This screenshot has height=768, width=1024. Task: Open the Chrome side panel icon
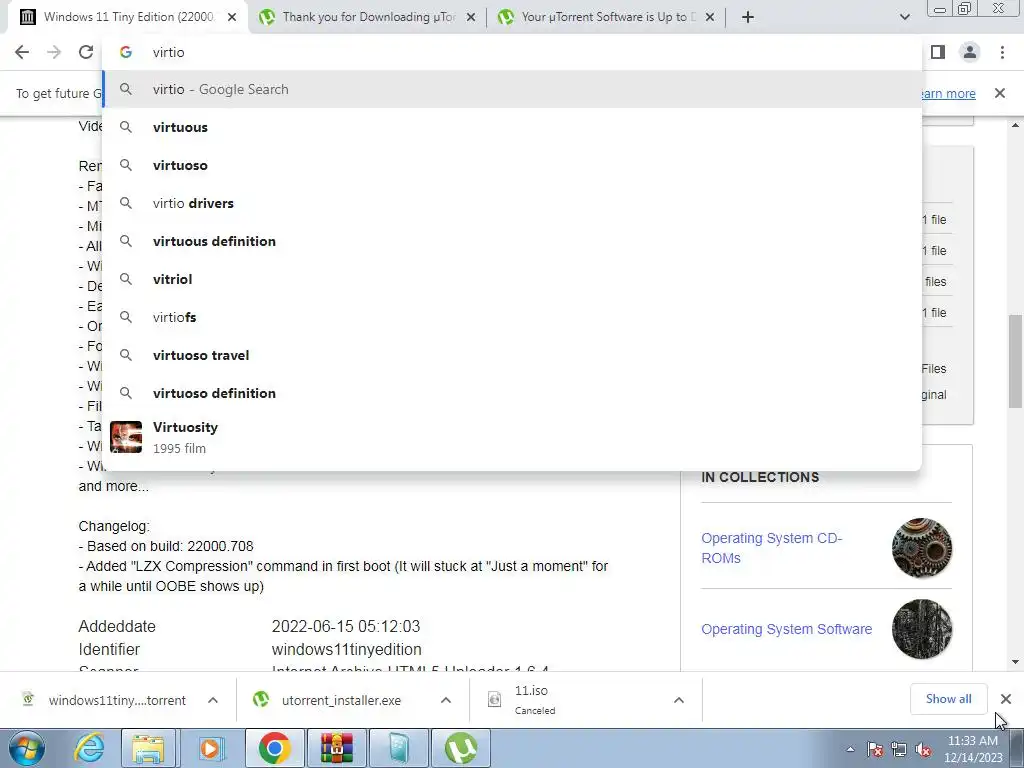pos(938,52)
